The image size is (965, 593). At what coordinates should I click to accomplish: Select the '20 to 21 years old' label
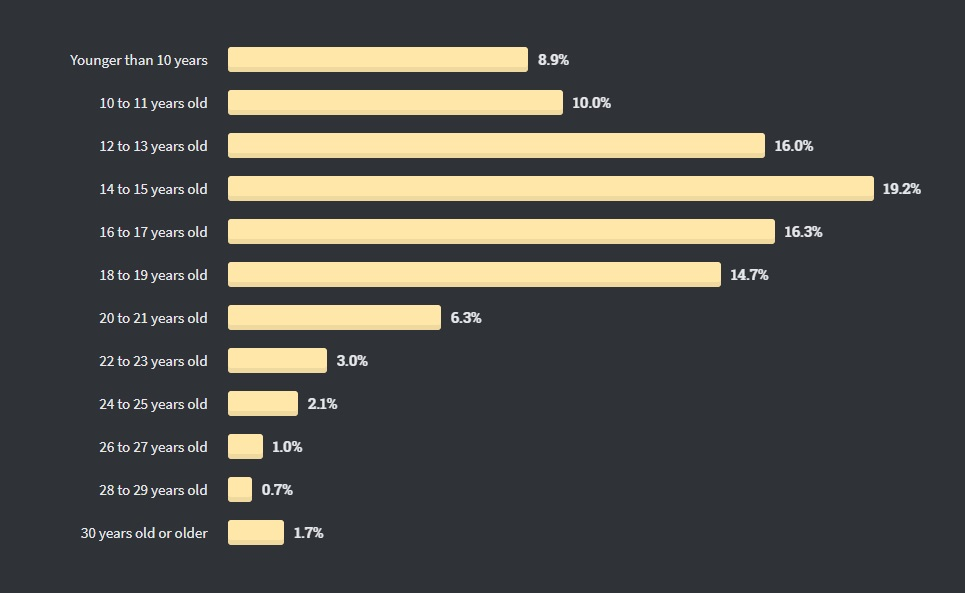pyautogui.click(x=153, y=319)
